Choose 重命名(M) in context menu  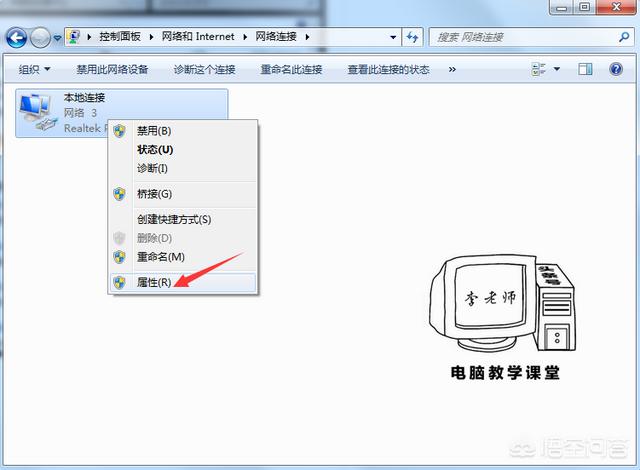183,257
